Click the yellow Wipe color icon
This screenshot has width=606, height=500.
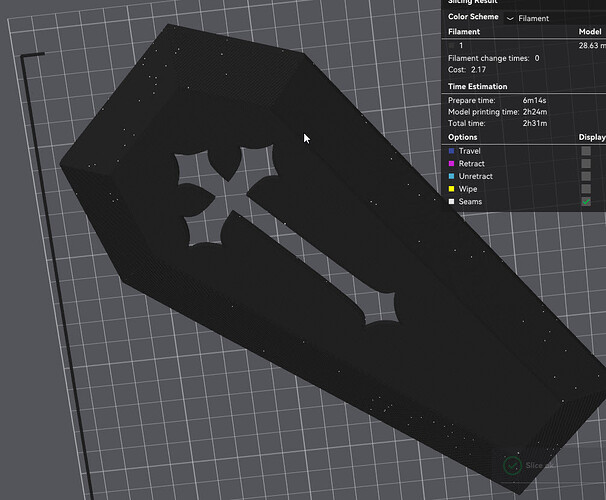tap(451, 189)
